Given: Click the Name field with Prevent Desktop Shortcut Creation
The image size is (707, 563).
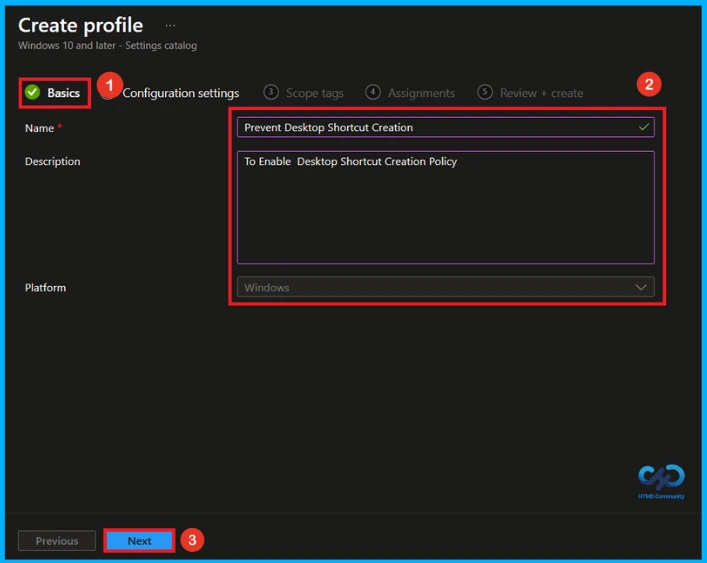Looking at the screenshot, I should click(445, 128).
